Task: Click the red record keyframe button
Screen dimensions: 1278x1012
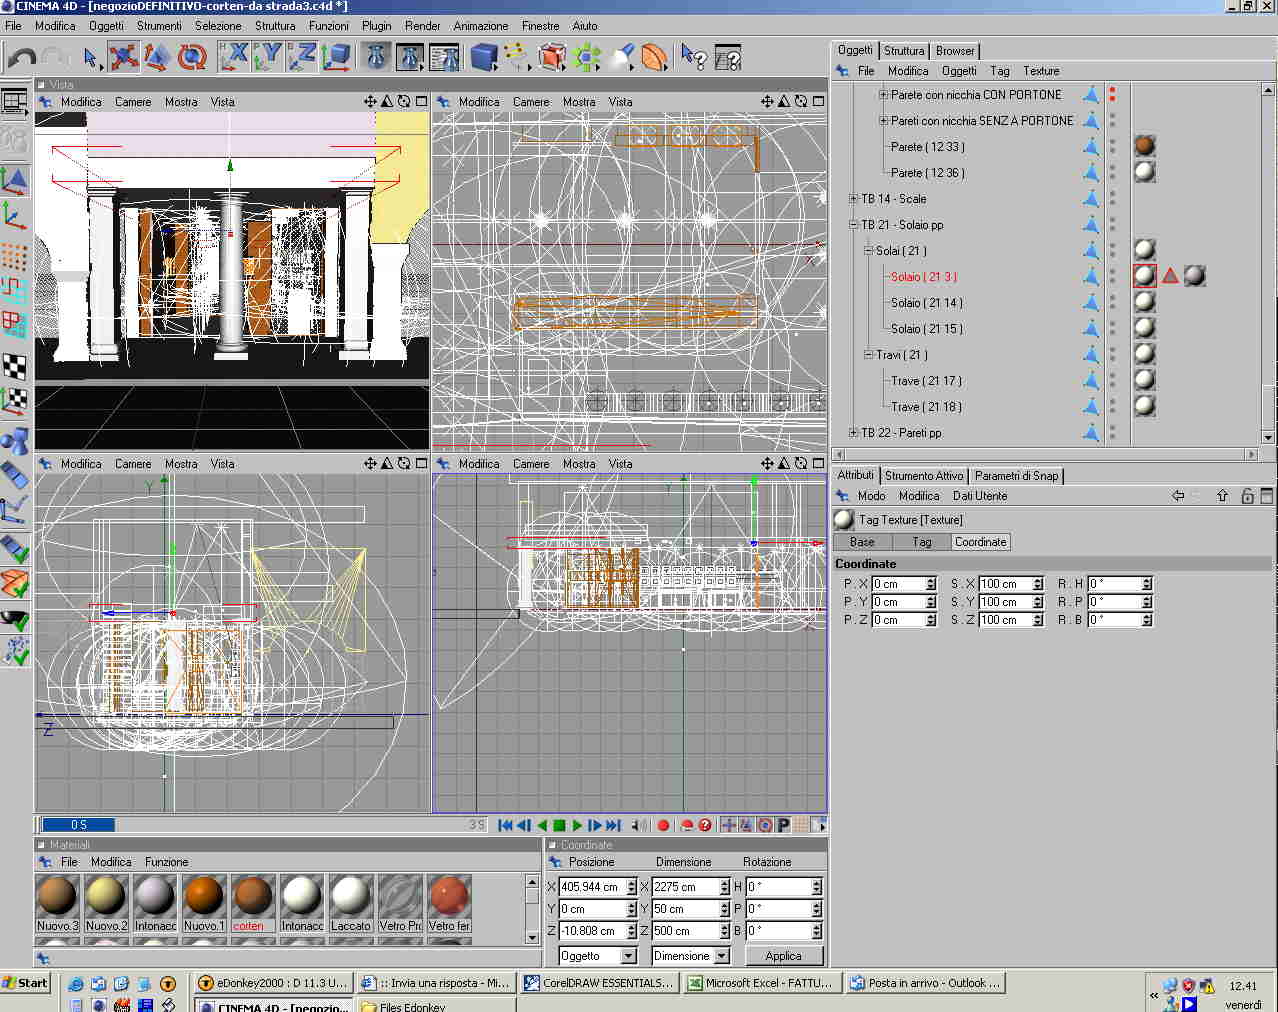Action: tap(663, 825)
